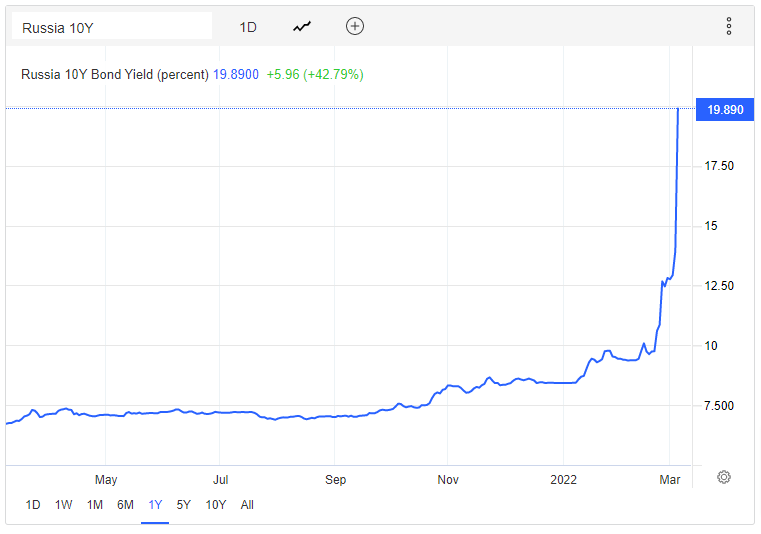Click the line chart type icon

(302, 27)
